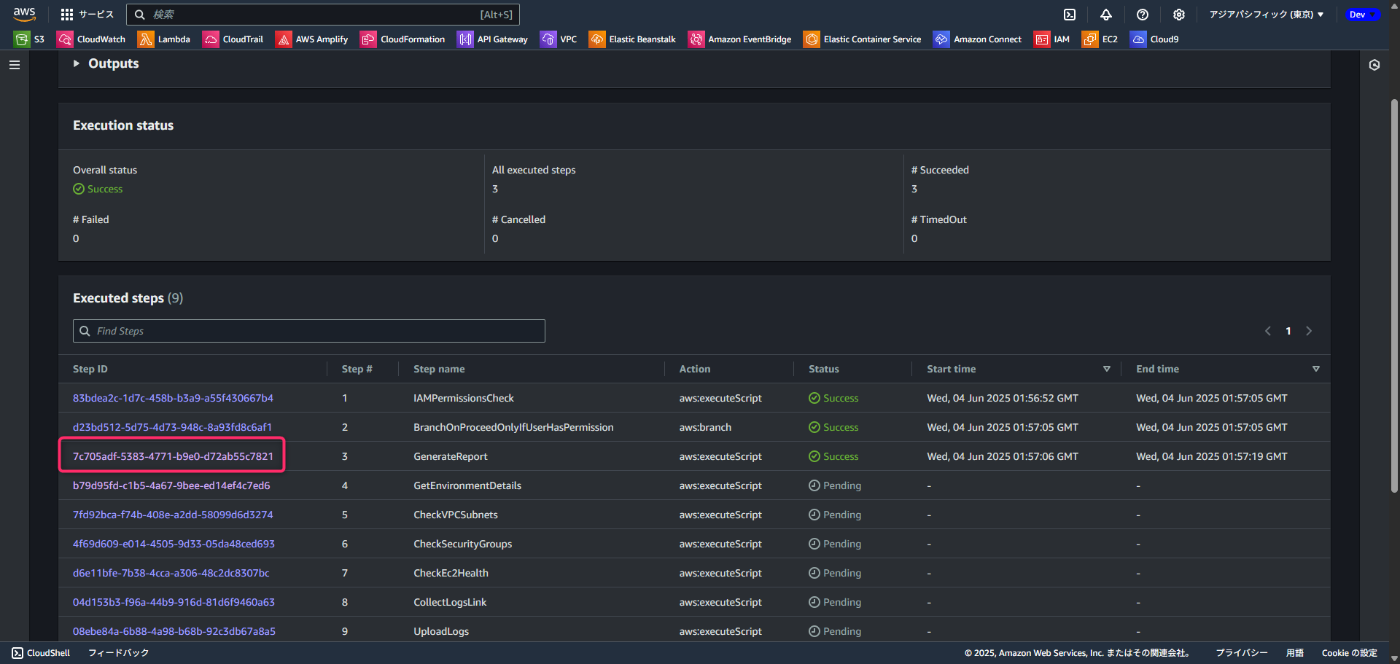Open the Asia Pacific (Tokyo) region dropdown
Screen dimensions: 1400x664
[1266, 15]
